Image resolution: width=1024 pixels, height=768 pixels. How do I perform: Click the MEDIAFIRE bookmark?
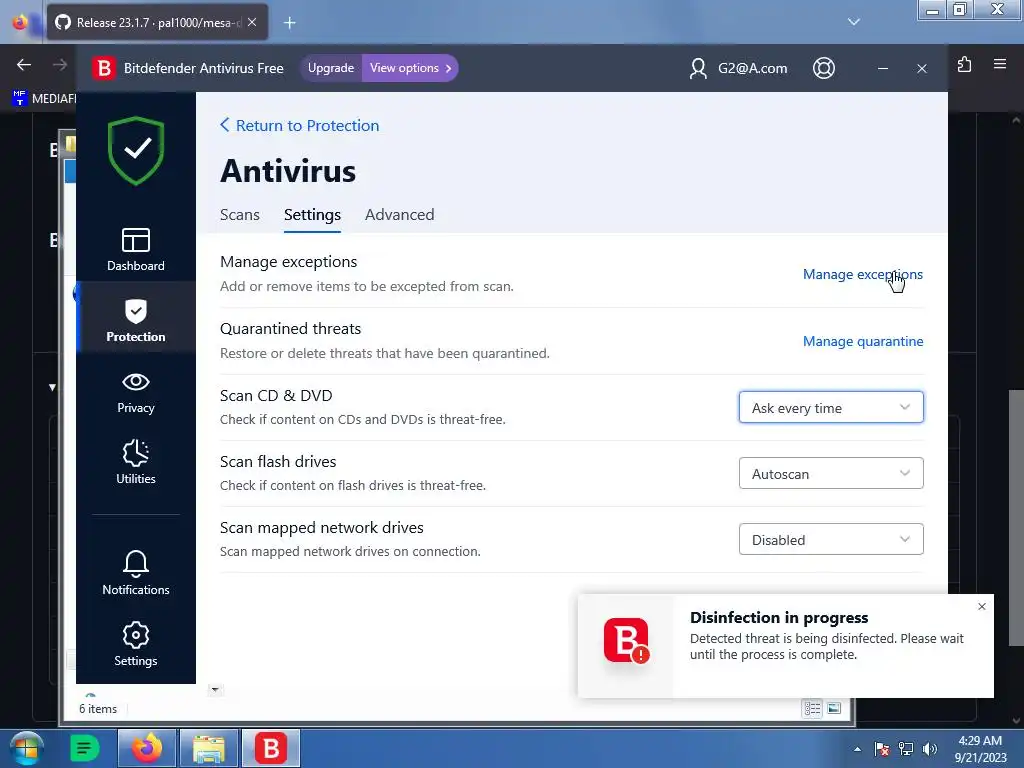click(x=44, y=99)
